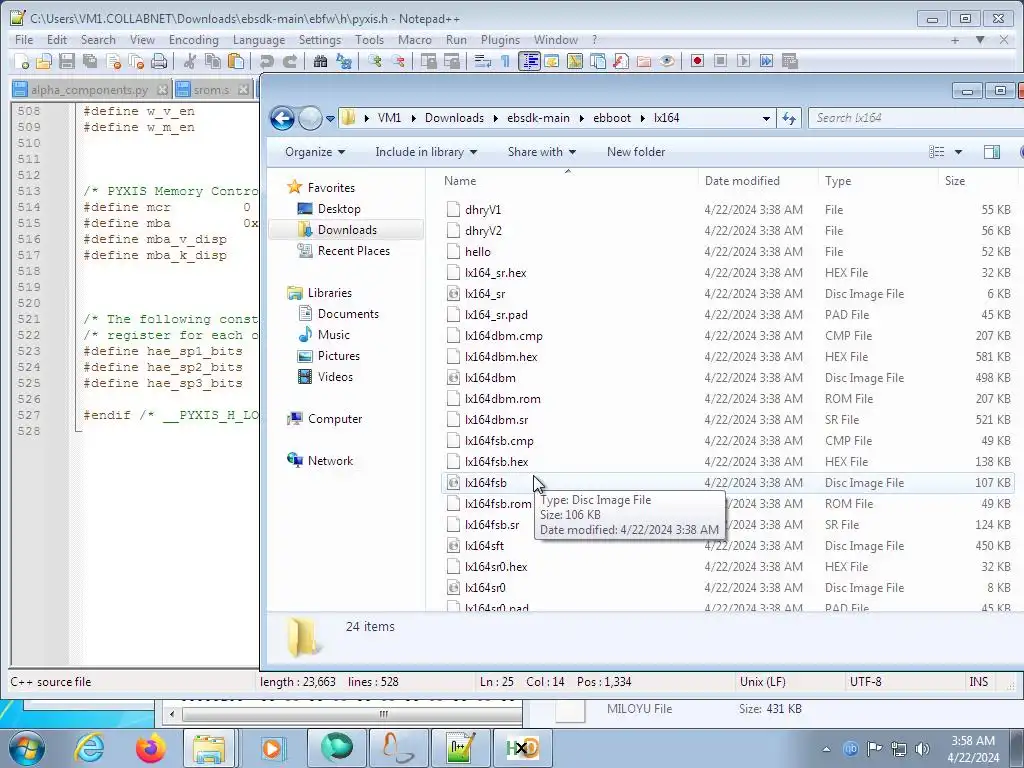1024x768 pixels.
Task: Expand the Organize dropdown
Action: pyautogui.click(x=315, y=152)
